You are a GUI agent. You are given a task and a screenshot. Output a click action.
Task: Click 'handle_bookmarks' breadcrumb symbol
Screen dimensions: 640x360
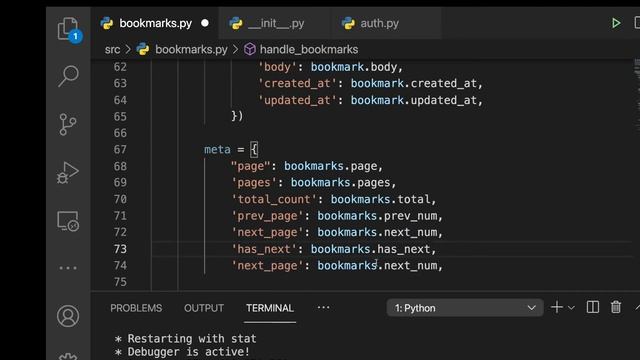click(x=309, y=50)
